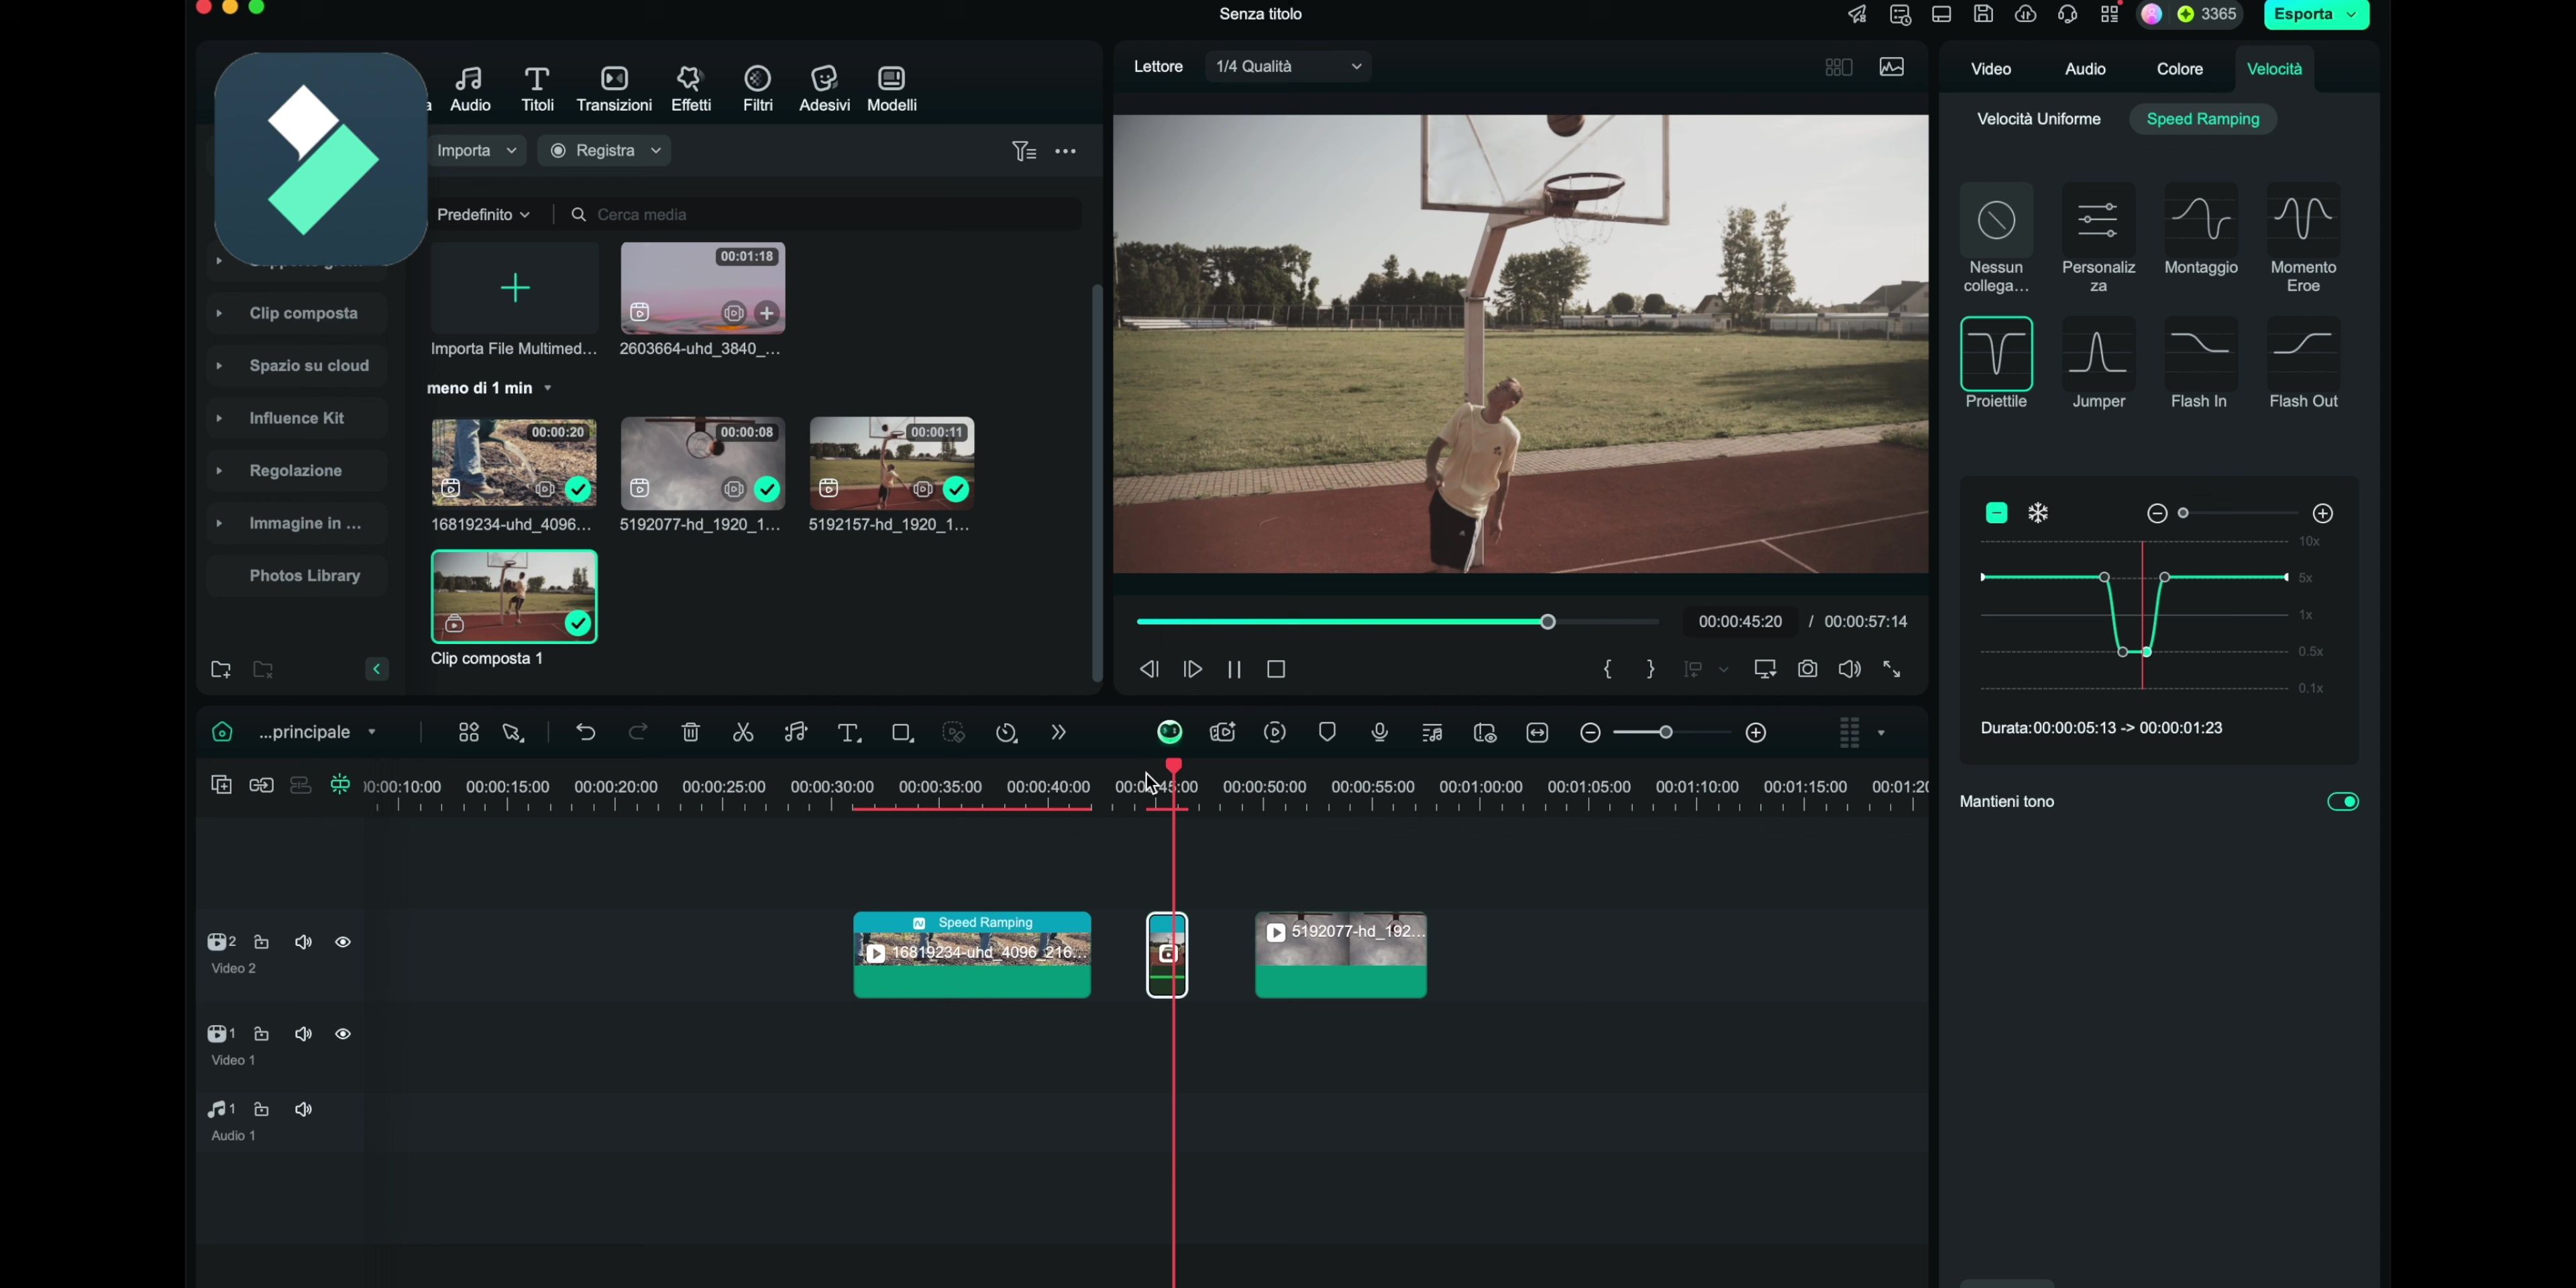Open the Titoli tab
This screenshot has width=2576, height=1288.
pyautogui.click(x=537, y=88)
